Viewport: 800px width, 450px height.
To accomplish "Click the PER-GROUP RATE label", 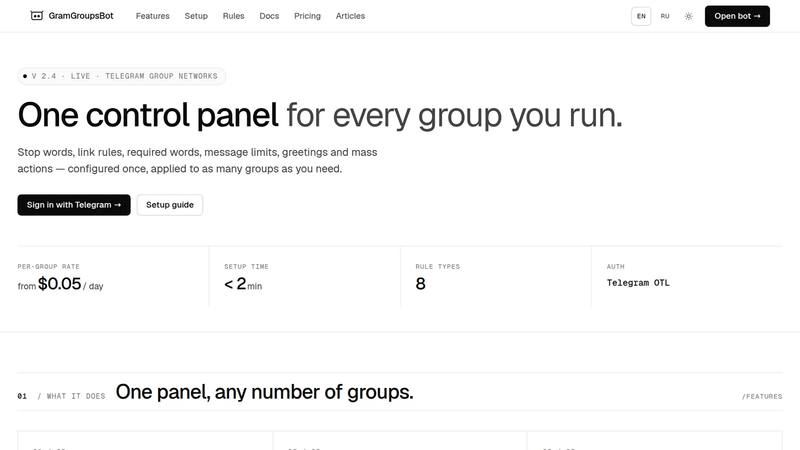I will pyautogui.click(x=48, y=266).
